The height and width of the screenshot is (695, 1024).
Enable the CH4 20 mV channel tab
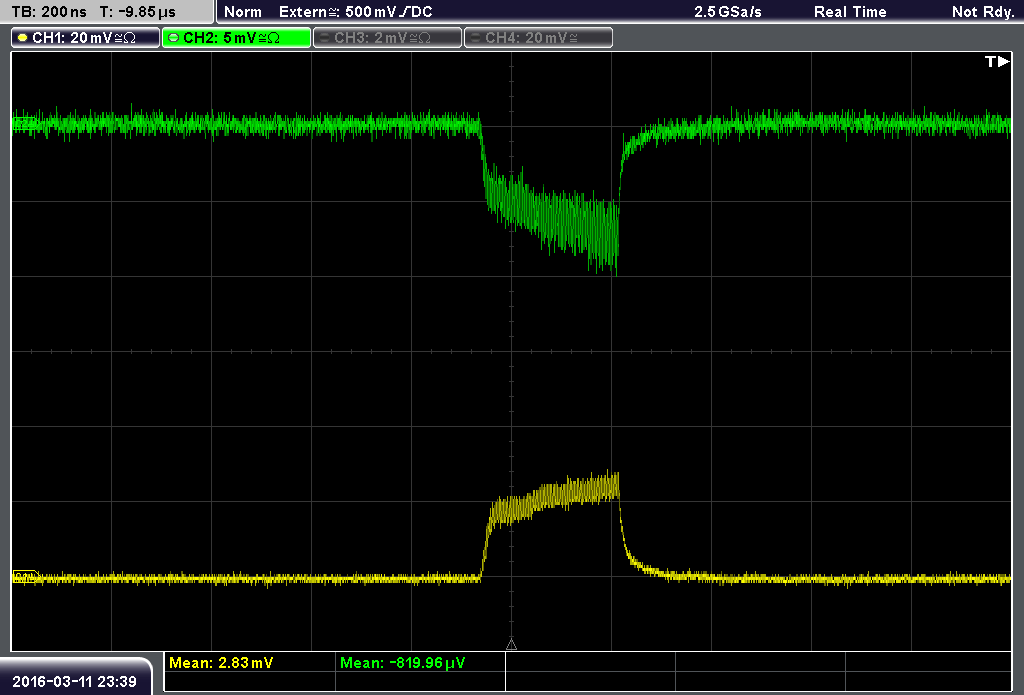point(538,38)
